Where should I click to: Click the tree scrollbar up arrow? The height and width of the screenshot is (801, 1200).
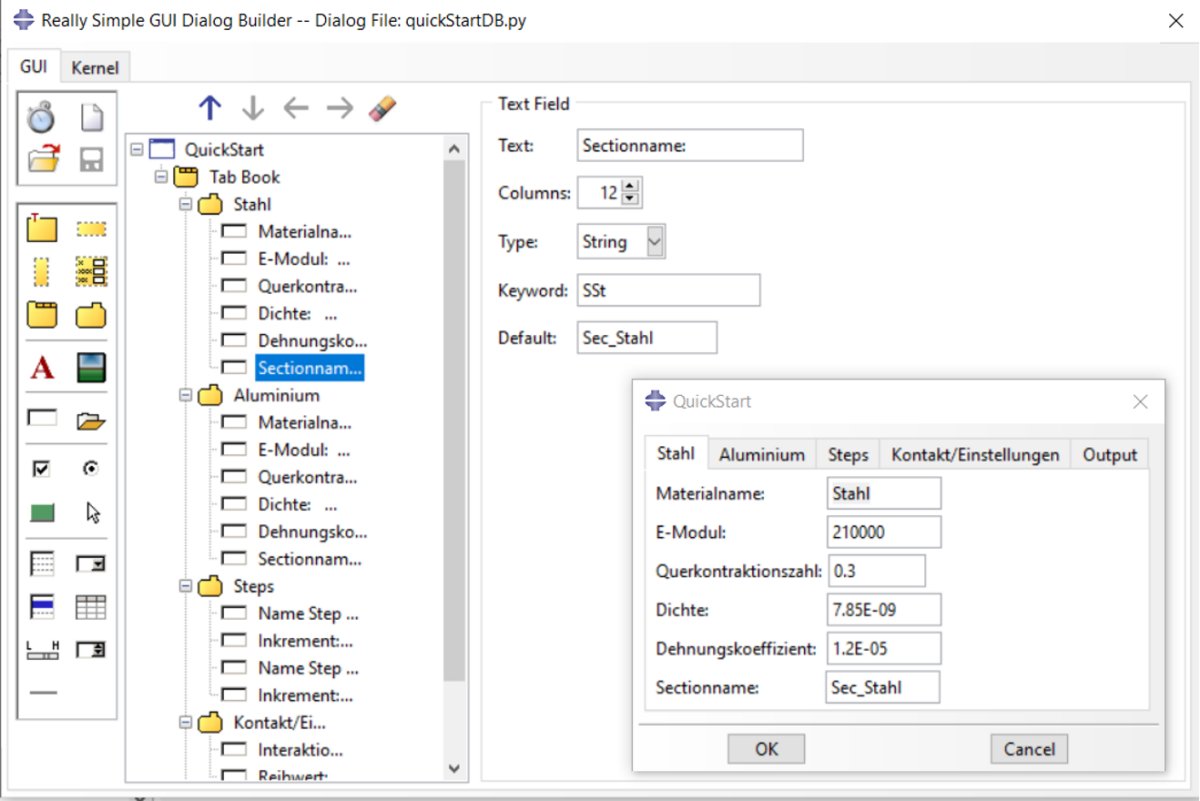(454, 149)
